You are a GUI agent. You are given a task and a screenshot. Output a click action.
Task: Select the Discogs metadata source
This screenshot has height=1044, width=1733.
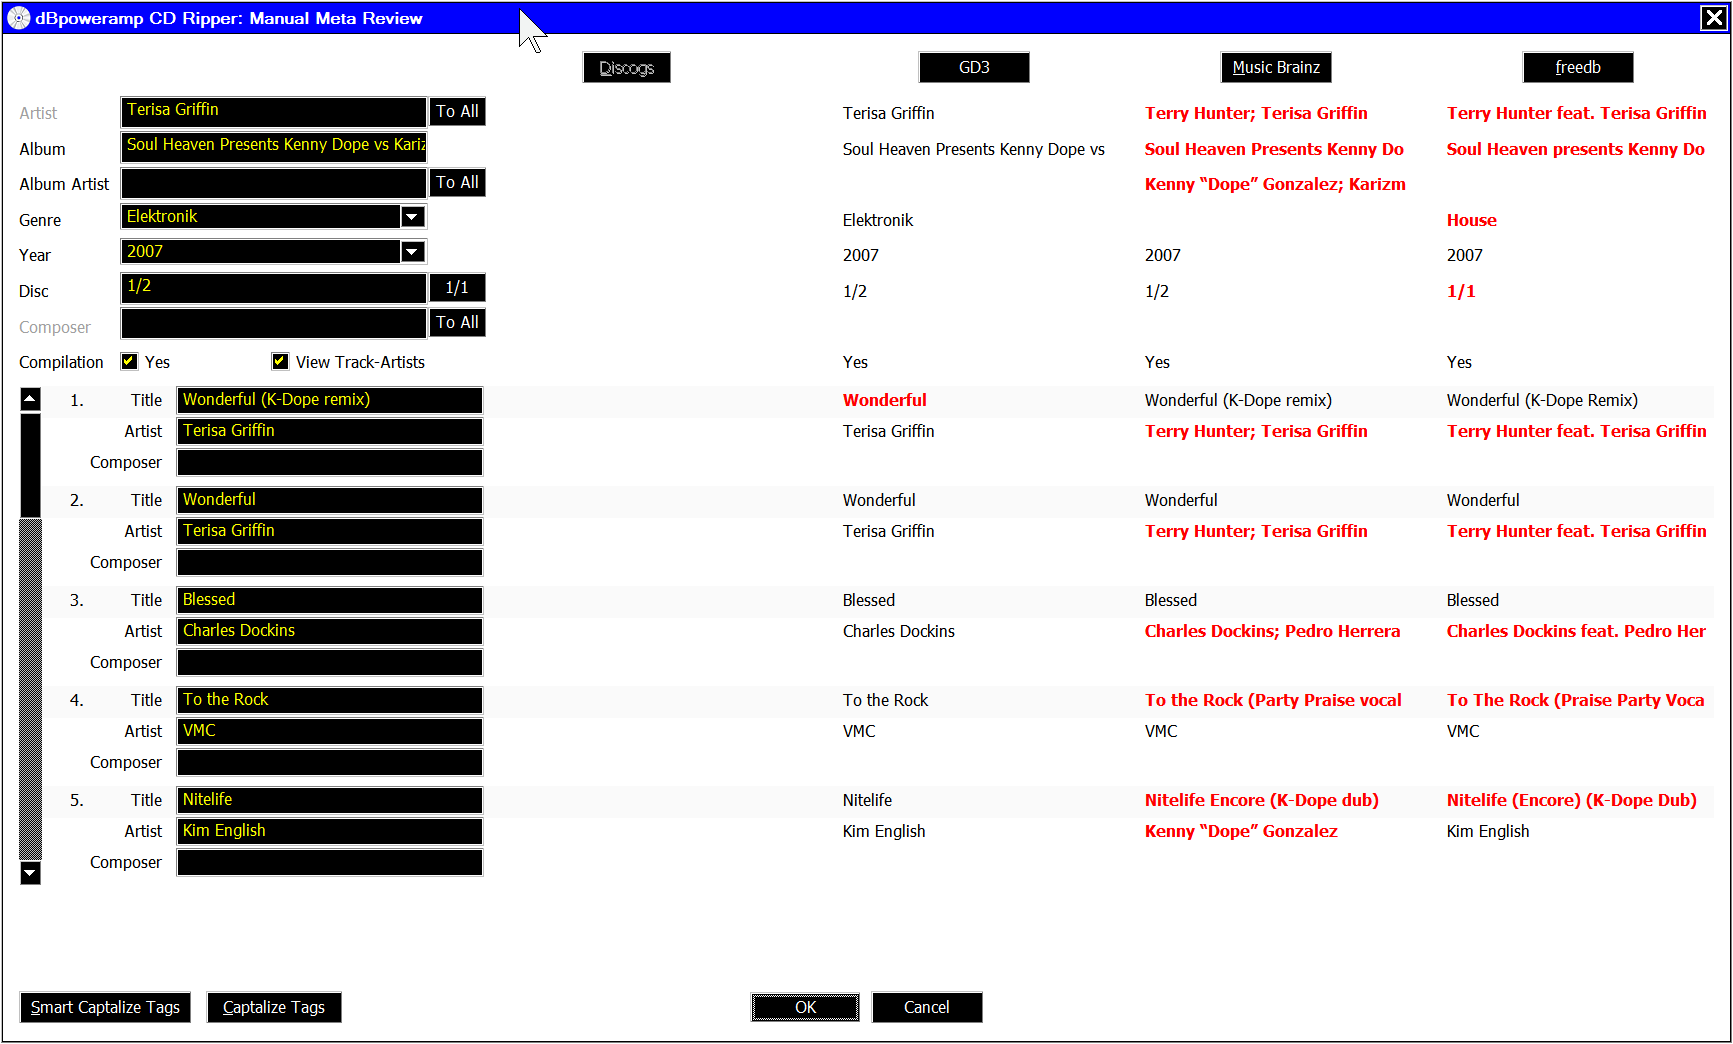point(626,68)
